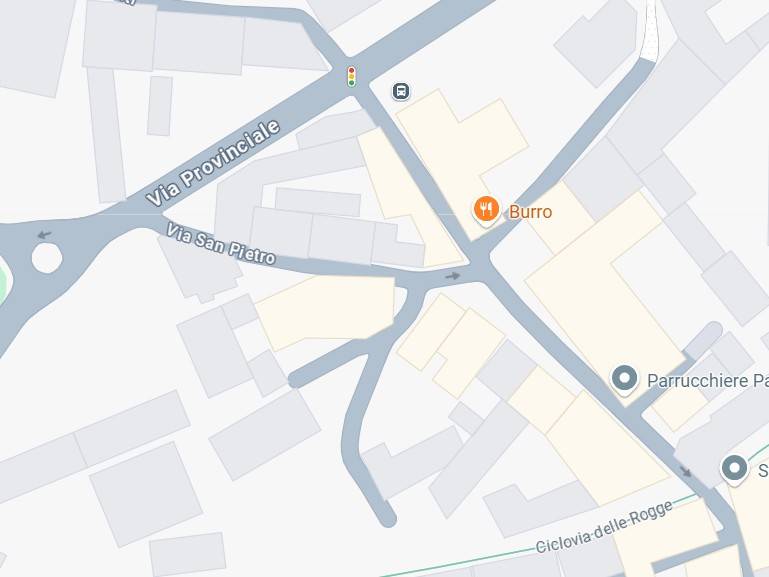This screenshot has height=577, width=769.
Task: Click the Via Provinciale street label
Action: pyautogui.click(x=213, y=163)
